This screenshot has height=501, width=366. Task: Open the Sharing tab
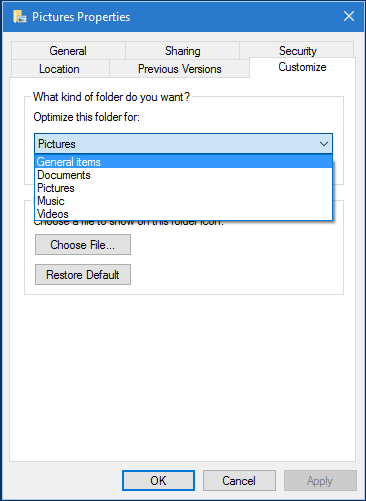point(182,51)
